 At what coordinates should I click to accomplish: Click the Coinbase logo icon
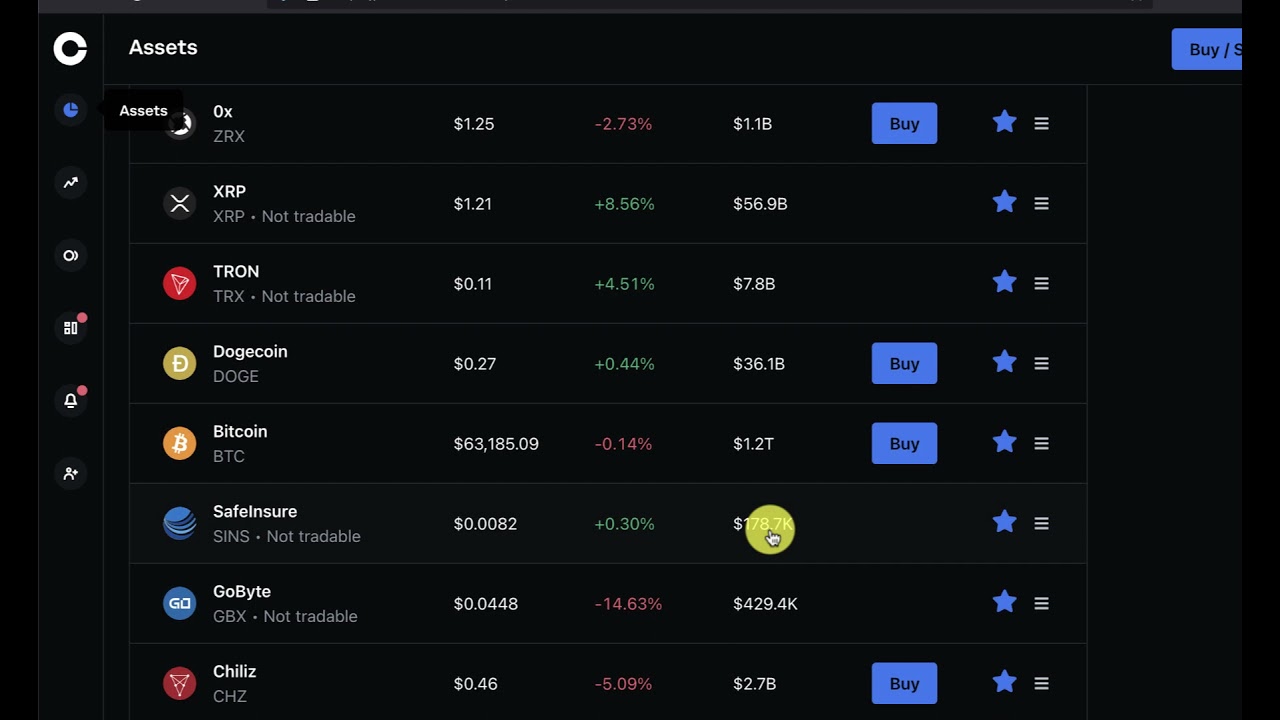(70, 48)
